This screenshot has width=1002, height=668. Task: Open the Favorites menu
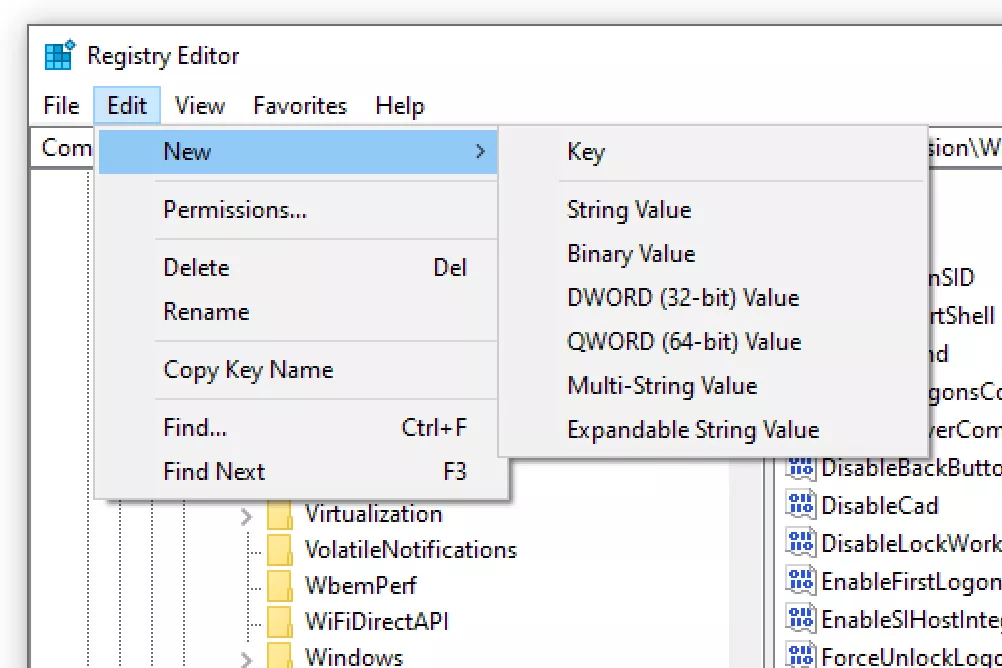(300, 105)
